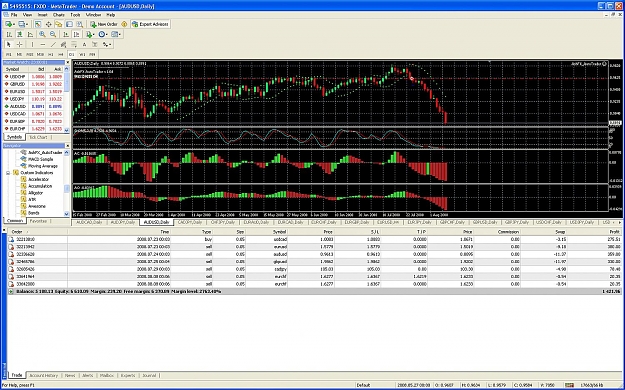625x390 pixels.
Task: Select the Fibonacci Retracement tool
Action: click(74, 45)
